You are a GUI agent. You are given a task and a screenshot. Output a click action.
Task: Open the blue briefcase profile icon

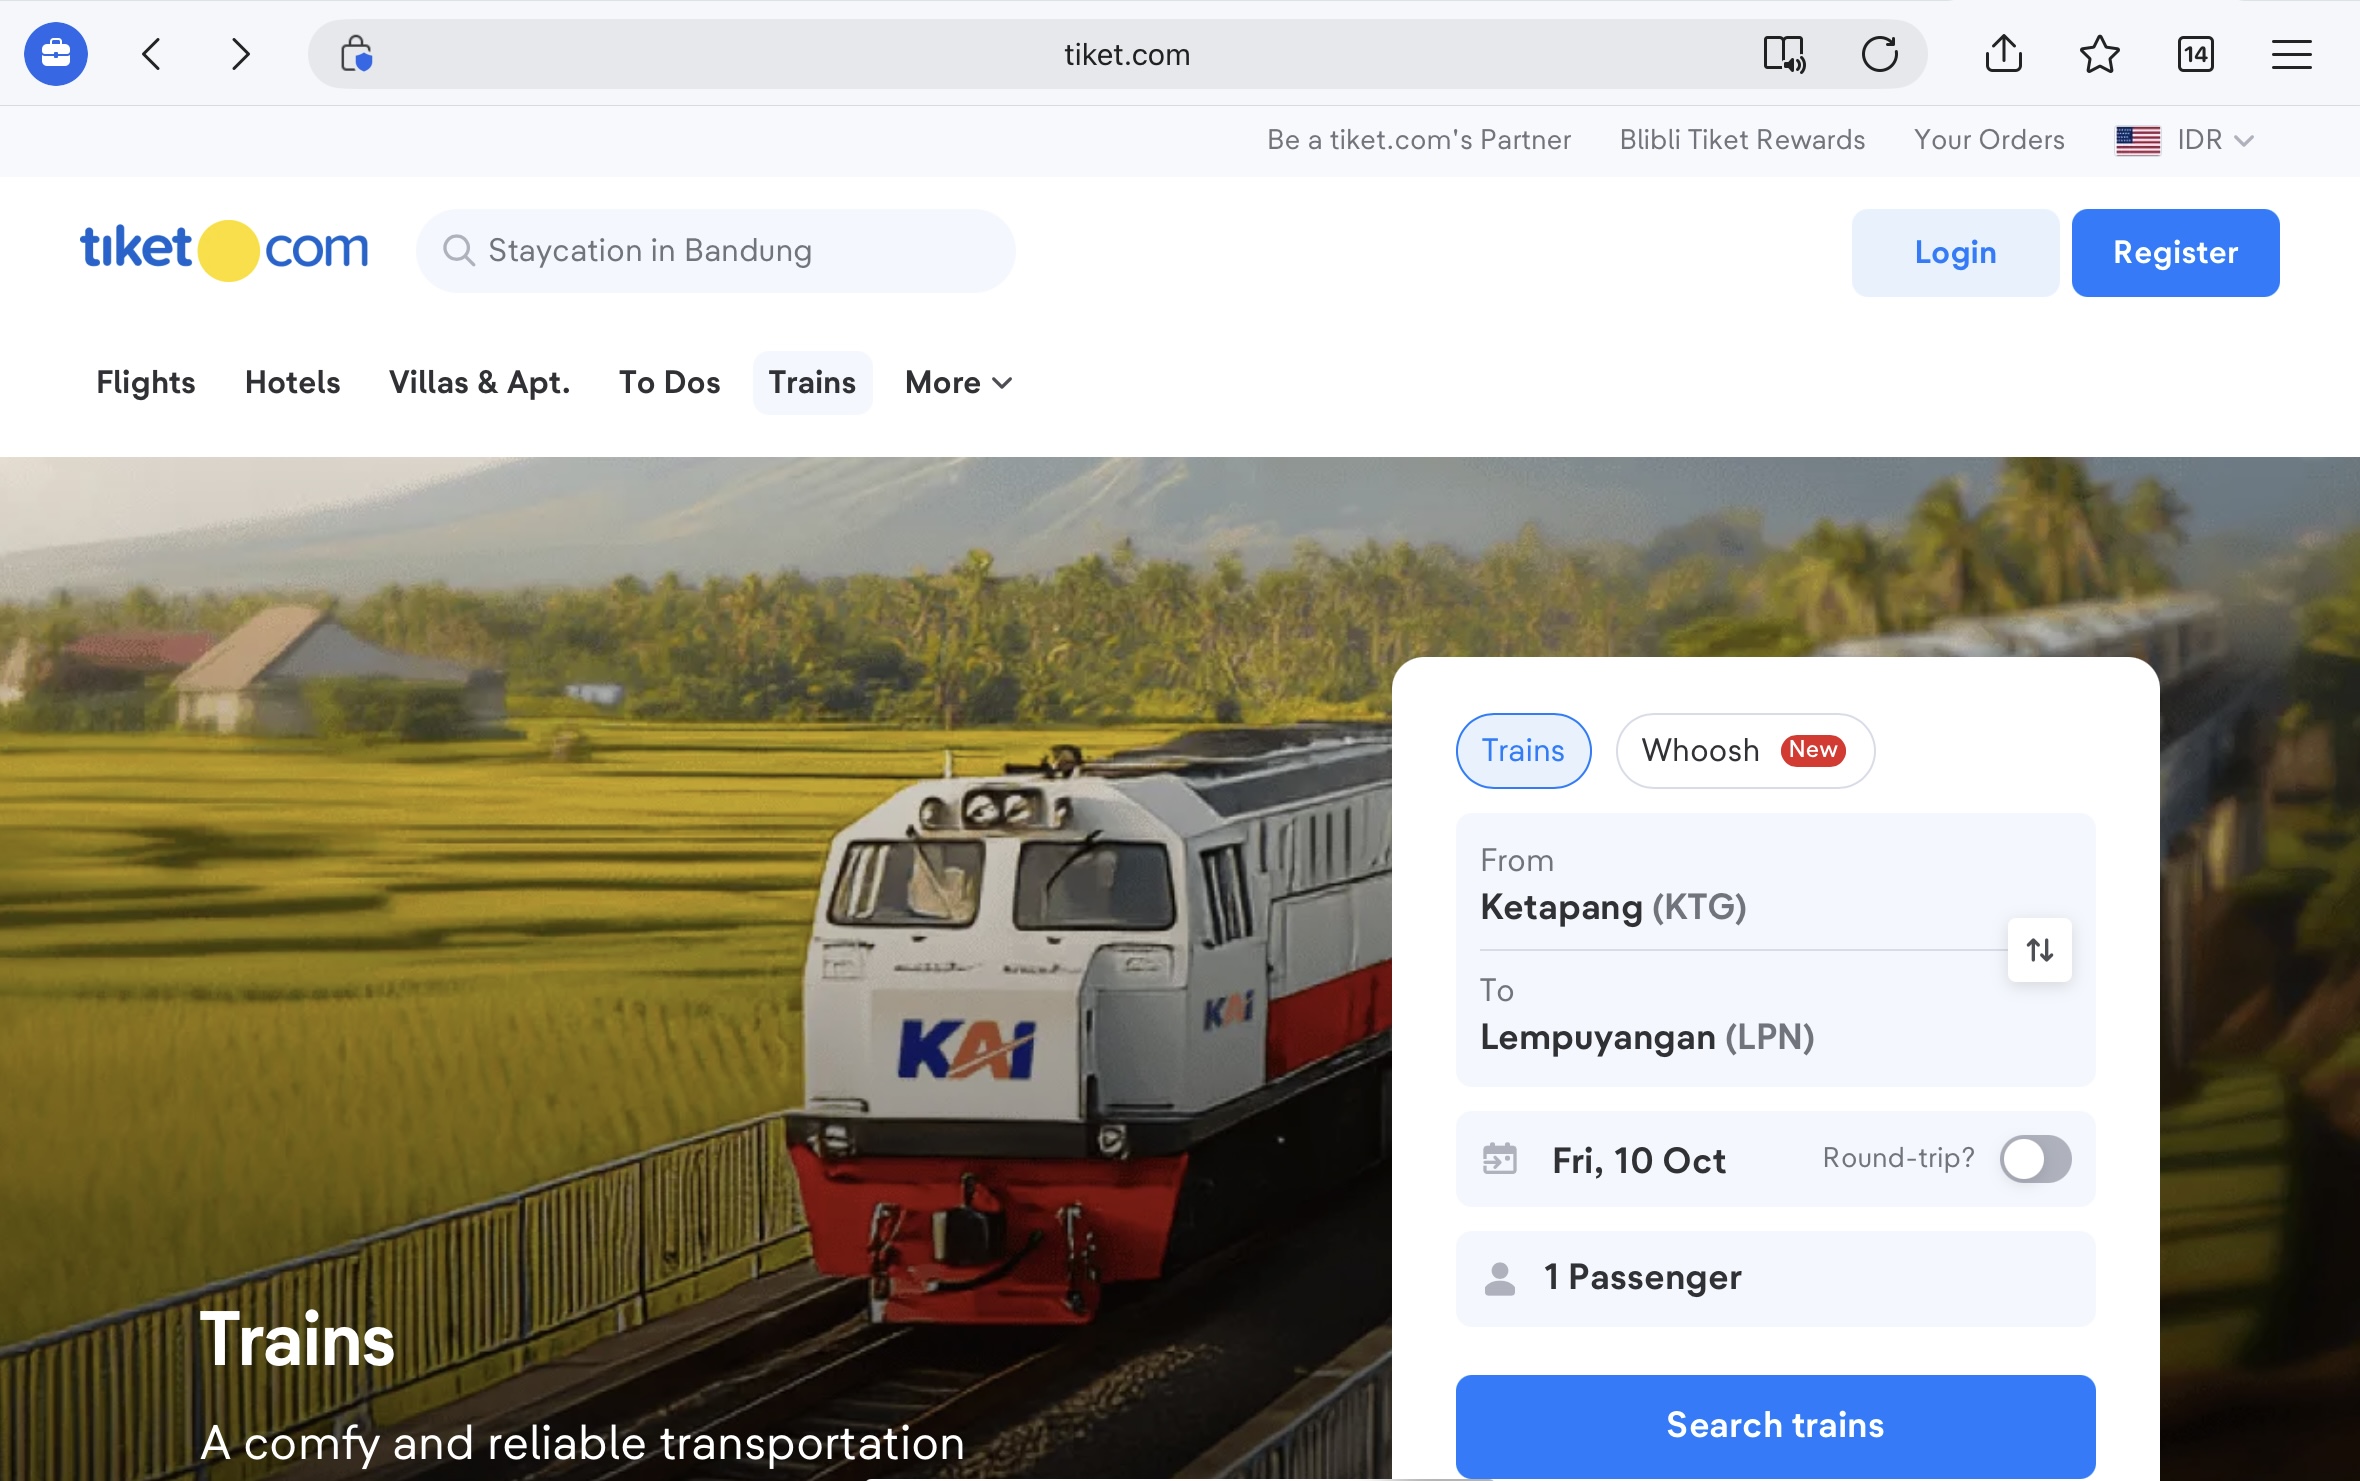[56, 54]
